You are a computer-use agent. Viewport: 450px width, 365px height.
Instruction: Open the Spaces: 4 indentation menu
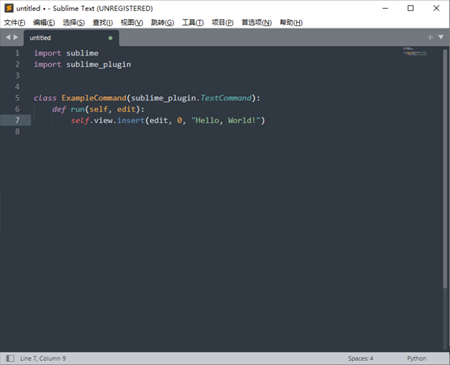[361, 358]
